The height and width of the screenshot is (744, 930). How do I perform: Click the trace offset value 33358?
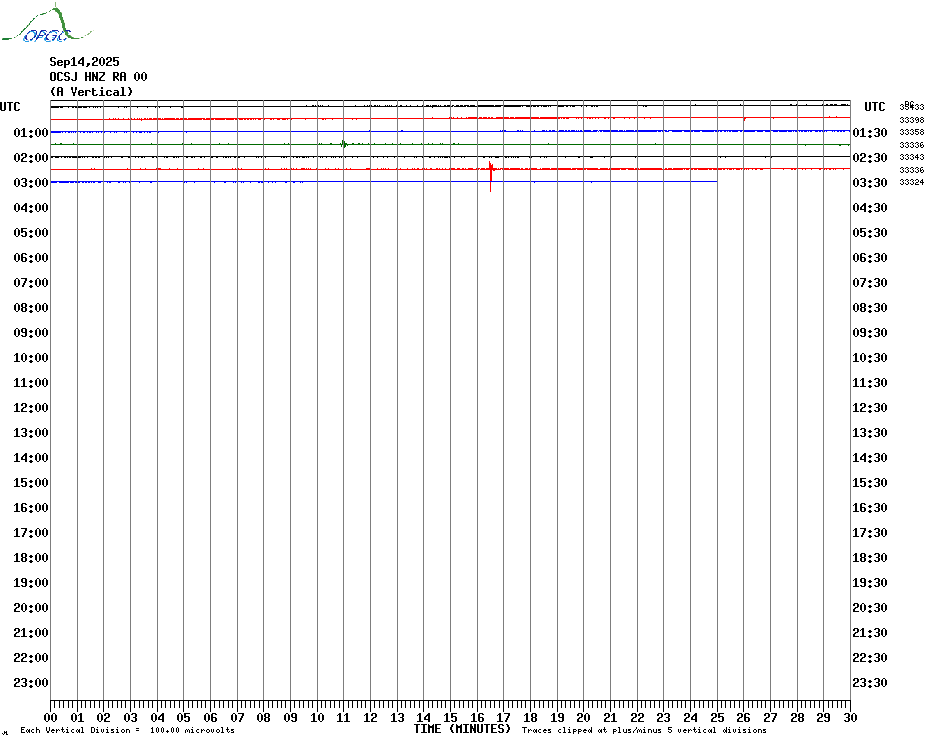(x=912, y=132)
